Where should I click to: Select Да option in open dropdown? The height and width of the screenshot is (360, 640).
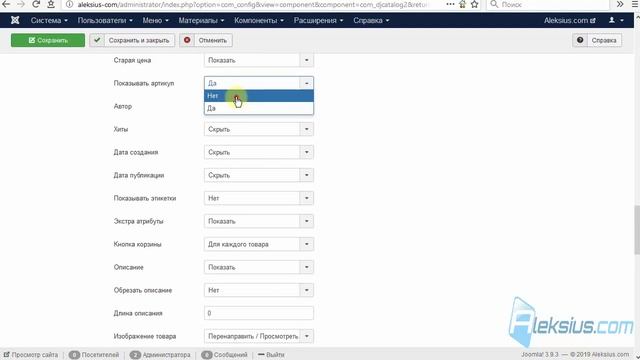pyautogui.click(x=259, y=108)
